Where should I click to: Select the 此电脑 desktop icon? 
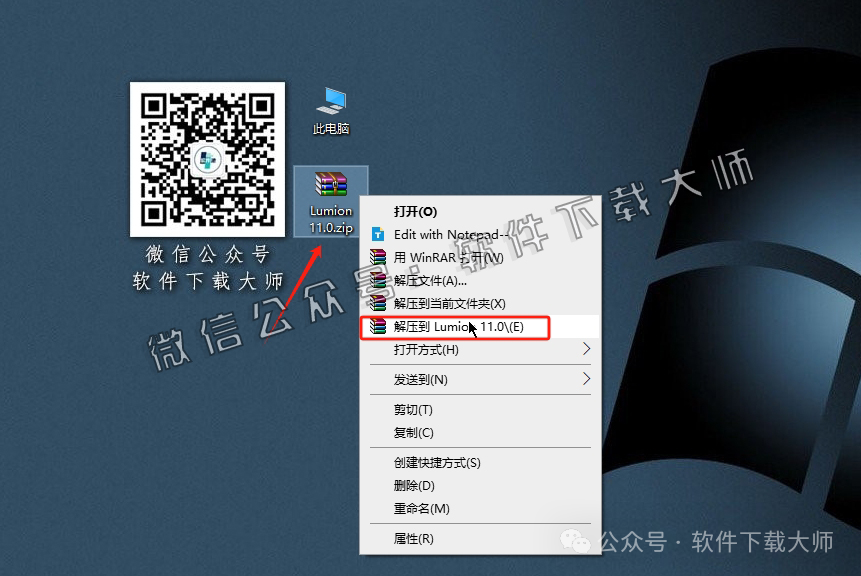click(331, 111)
